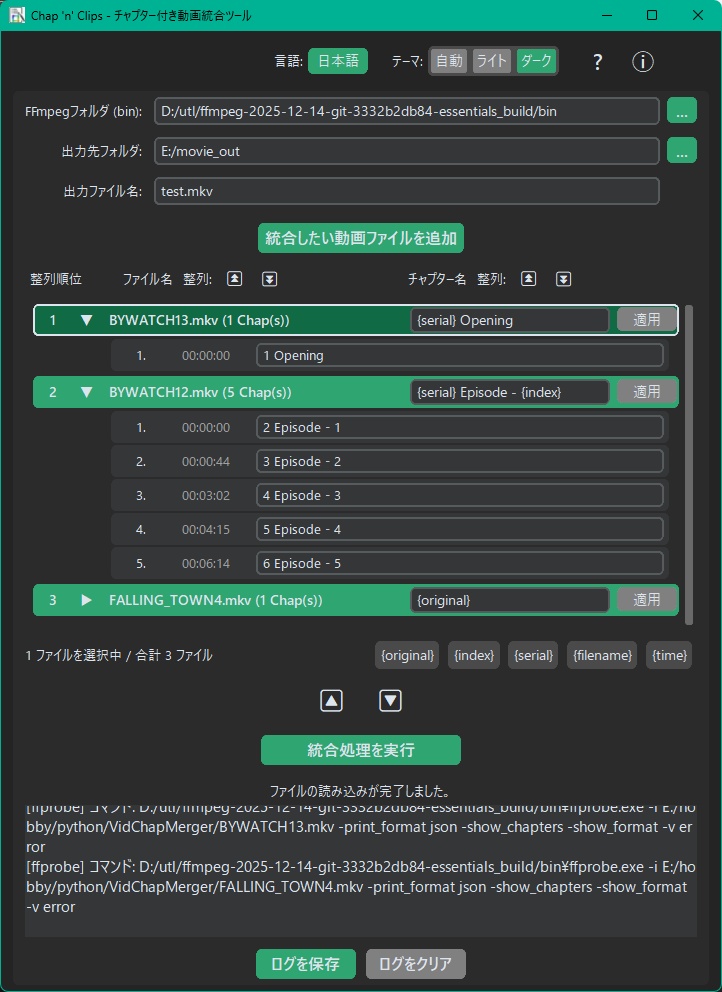Image resolution: width=722 pixels, height=992 pixels.
Task: Run the merge with 統合処理を実行
Action: (x=361, y=750)
